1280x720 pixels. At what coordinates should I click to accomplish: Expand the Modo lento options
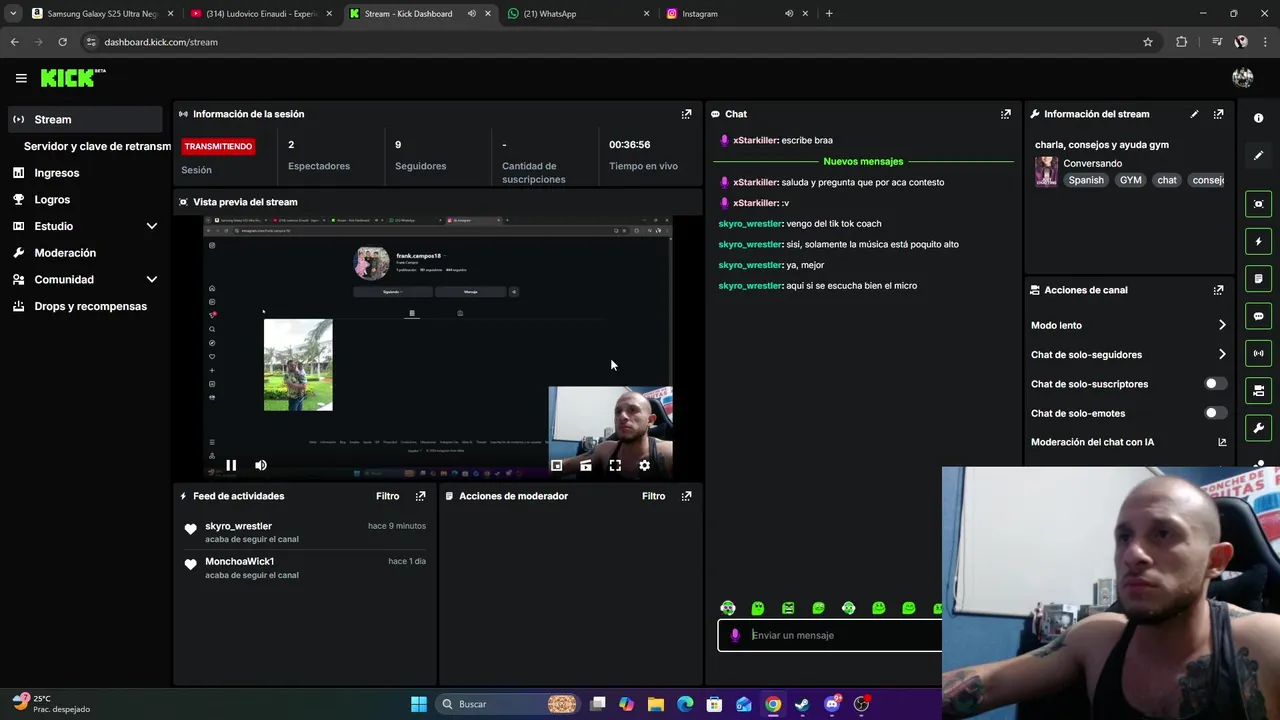tap(1222, 325)
